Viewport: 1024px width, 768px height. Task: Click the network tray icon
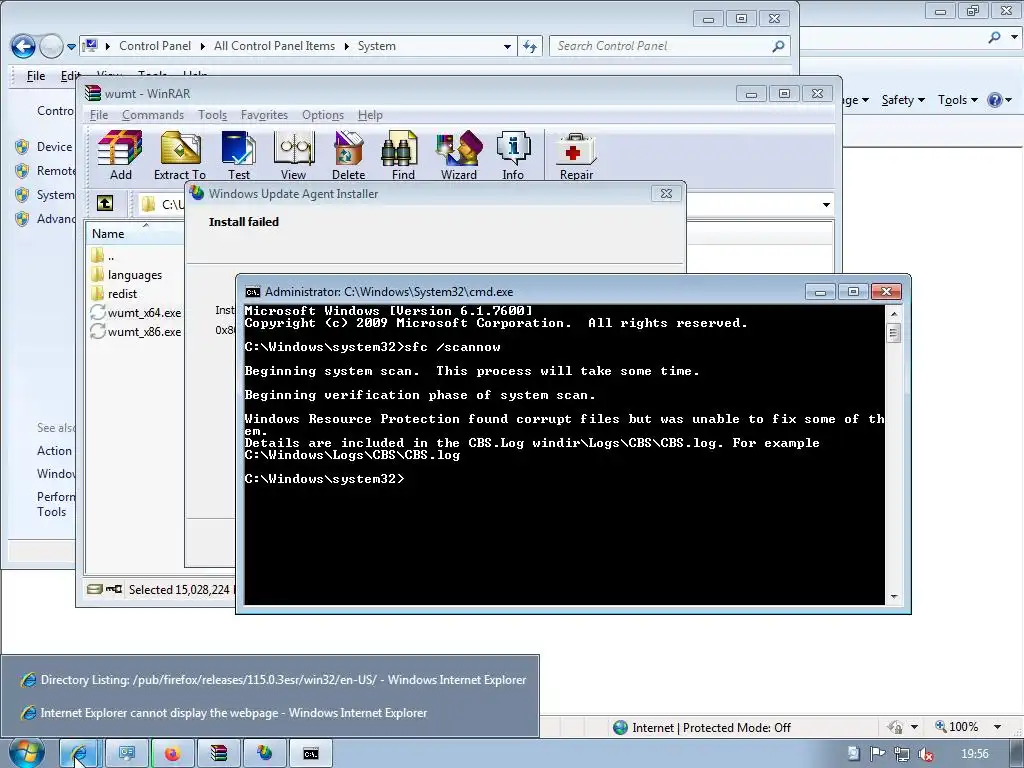point(901,754)
